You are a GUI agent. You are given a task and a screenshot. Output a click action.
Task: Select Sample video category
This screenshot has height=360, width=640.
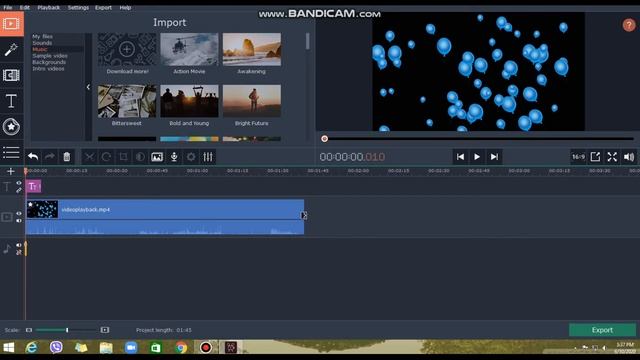[50, 56]
